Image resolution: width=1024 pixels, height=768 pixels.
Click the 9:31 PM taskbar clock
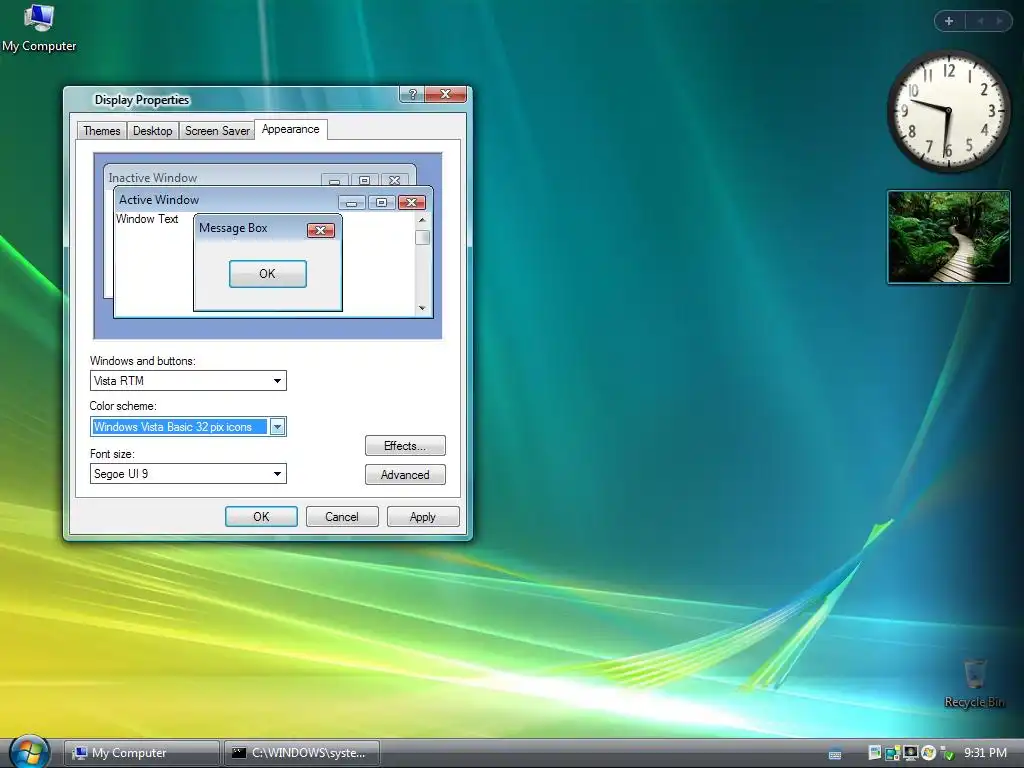tap(985, 753)
